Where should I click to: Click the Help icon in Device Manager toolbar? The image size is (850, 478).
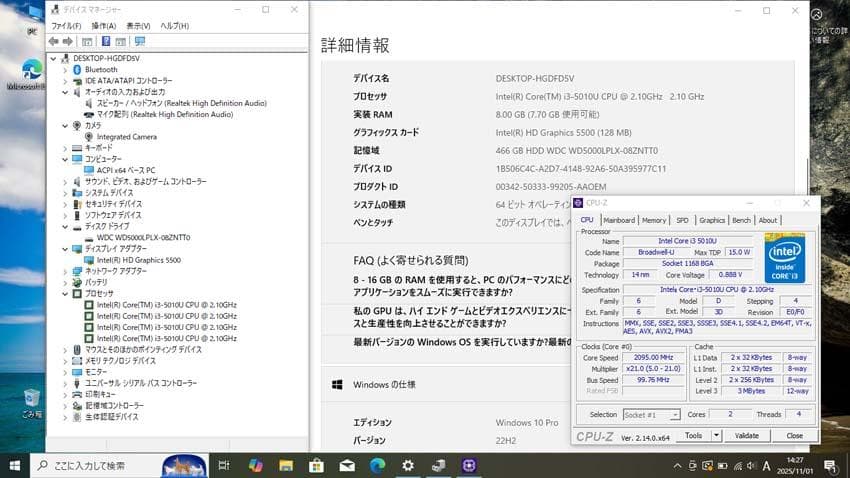pyautogui.click(x=106, y=41)
